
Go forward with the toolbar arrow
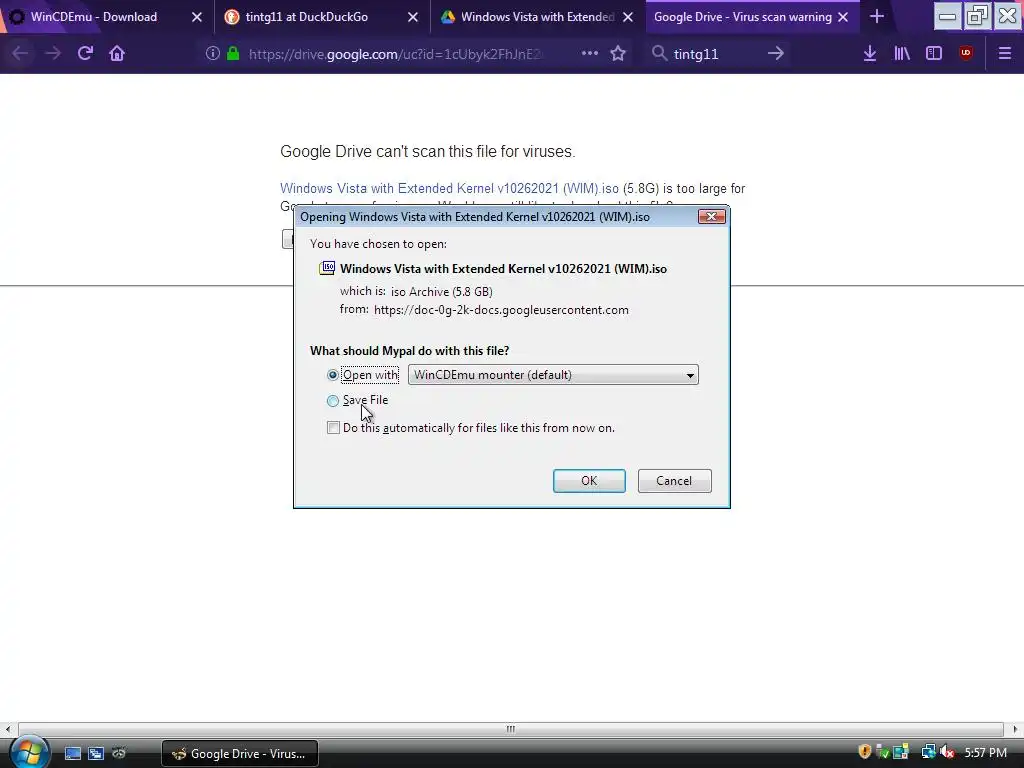point(52,54)
